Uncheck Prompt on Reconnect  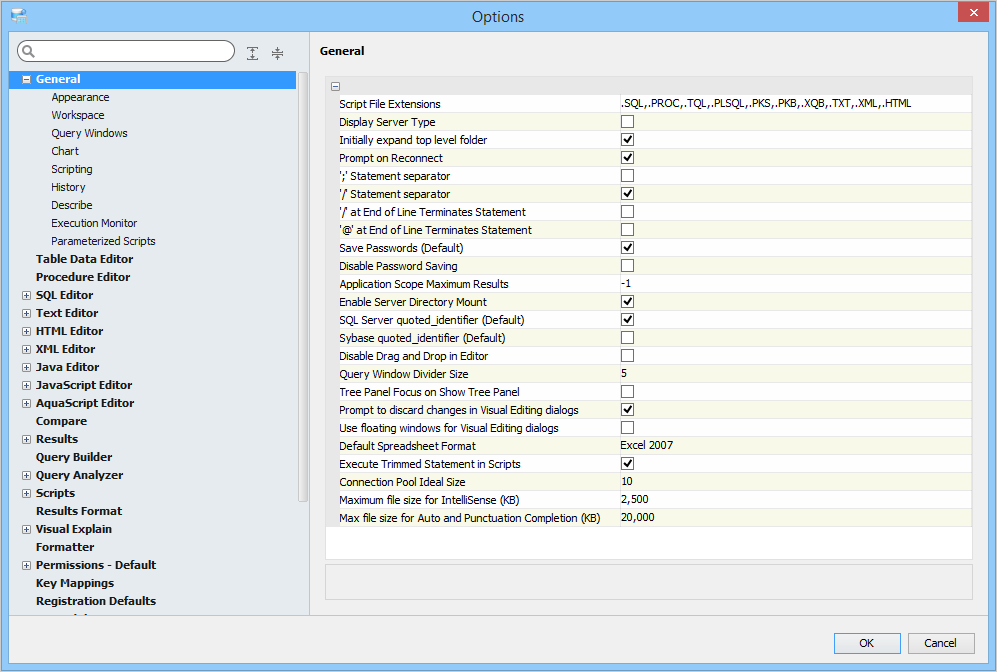(627, 158)
